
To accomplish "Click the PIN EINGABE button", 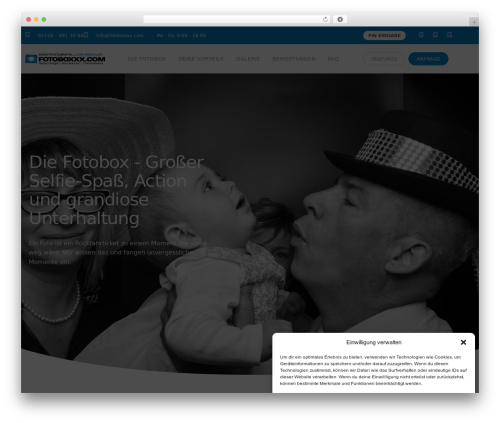I will click(384, 35).
